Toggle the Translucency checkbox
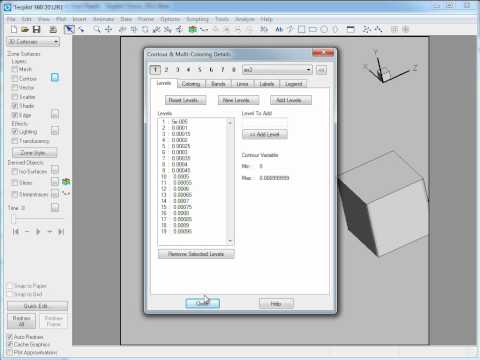 coord(14,141)
